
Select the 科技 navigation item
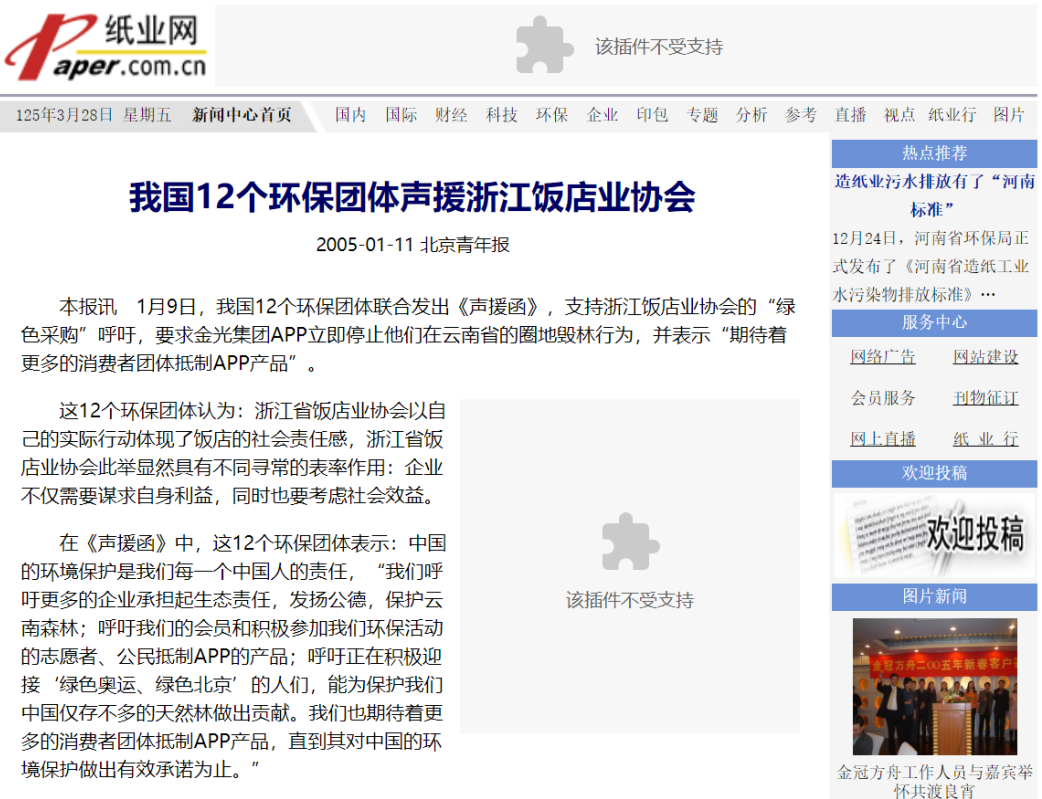[502, 115]
